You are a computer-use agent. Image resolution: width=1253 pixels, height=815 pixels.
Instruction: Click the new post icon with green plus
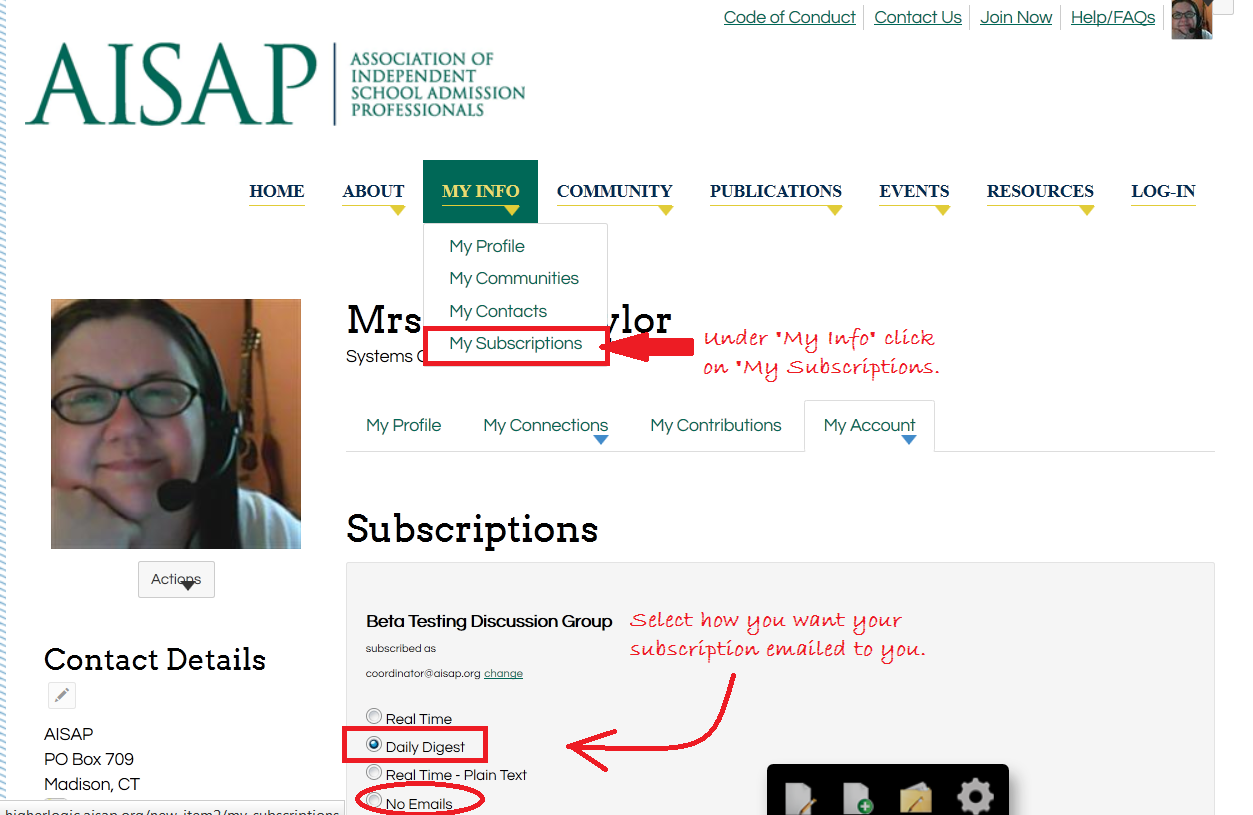(857, 798)
